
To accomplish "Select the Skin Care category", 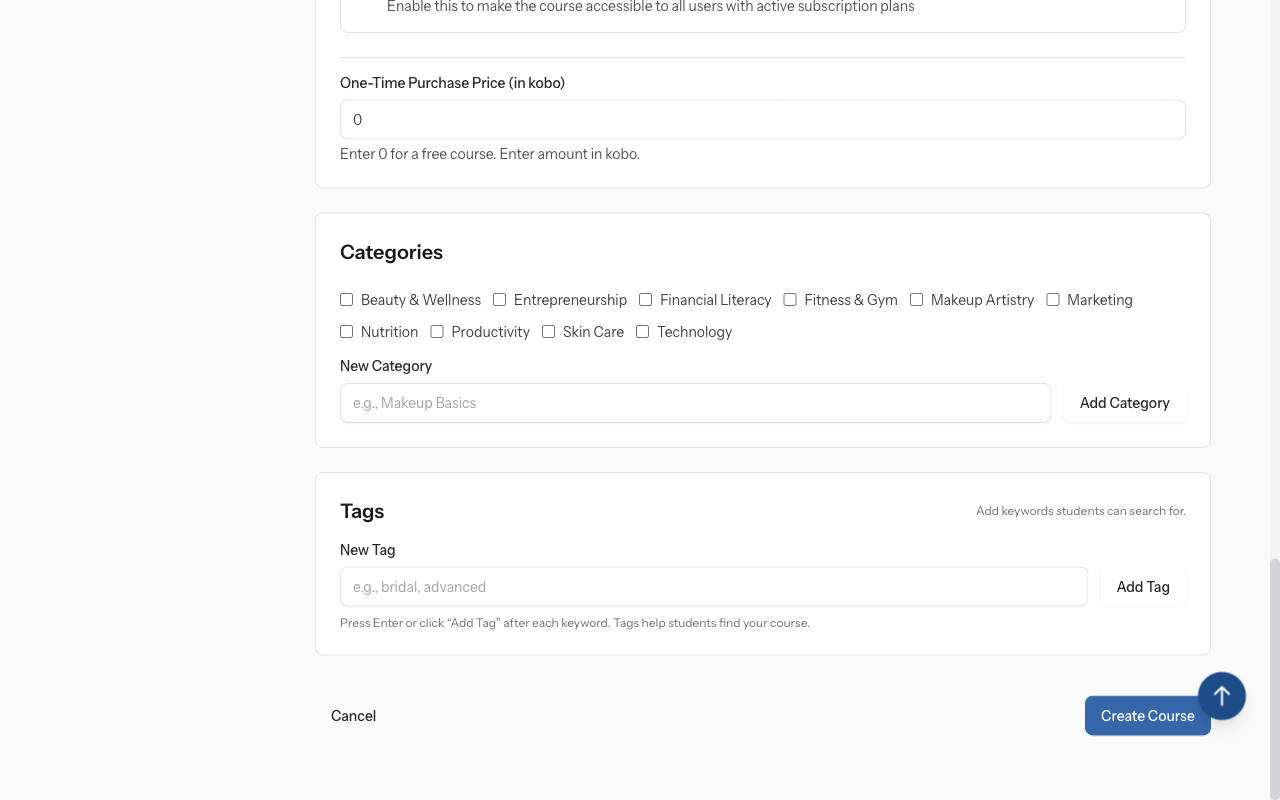I will (549, 332).
